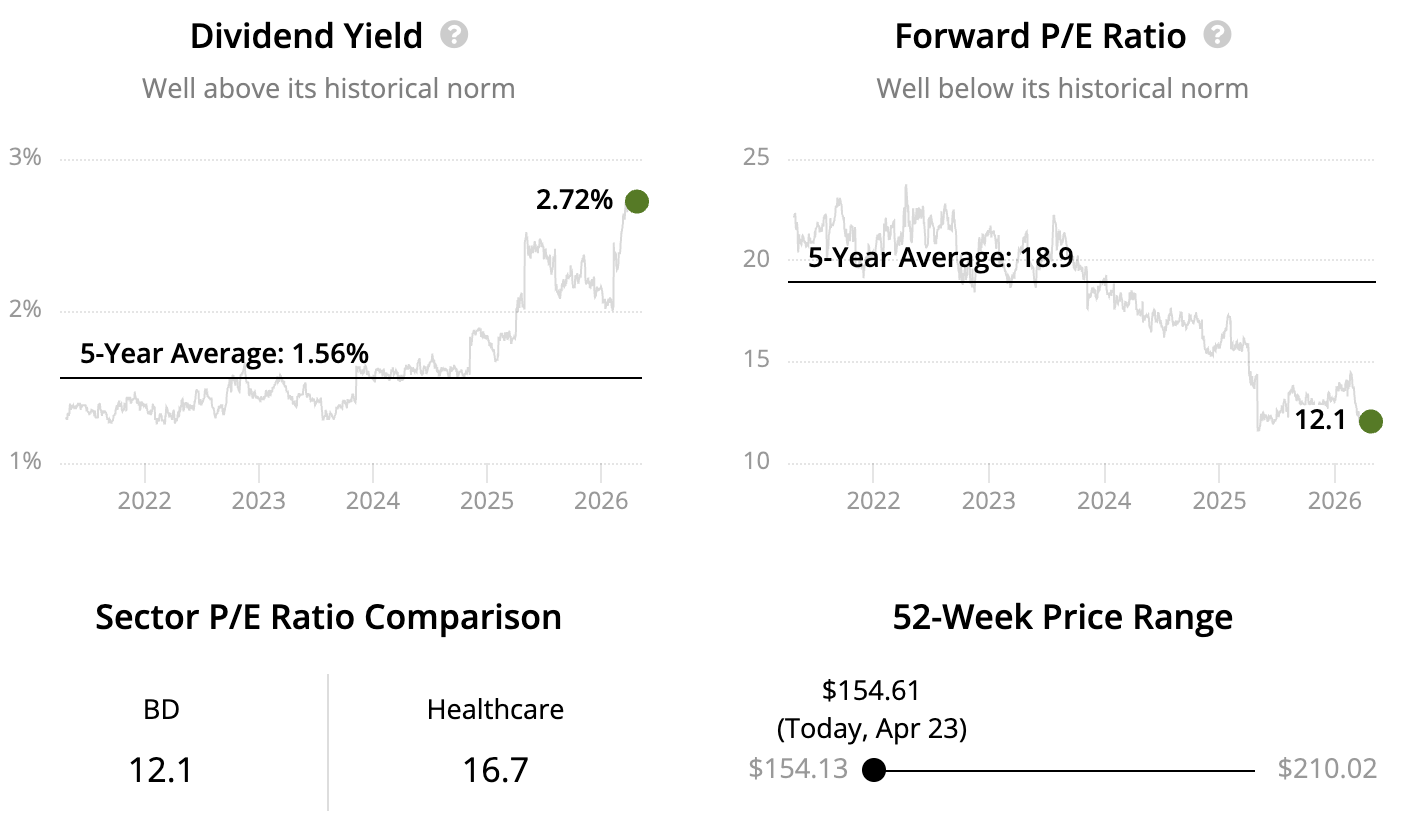
Task: Click the 52-Week Price Range heading
Action: click(1062, 617)
